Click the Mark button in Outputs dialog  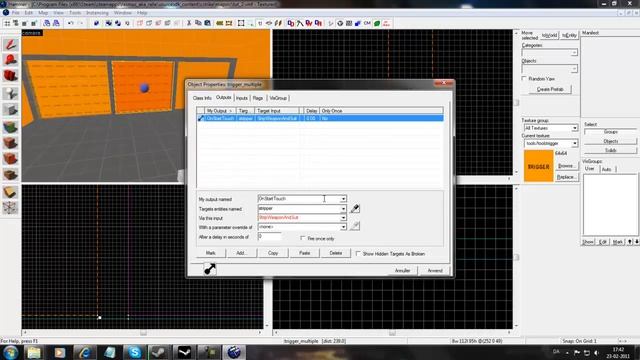(x=210, y=253)
